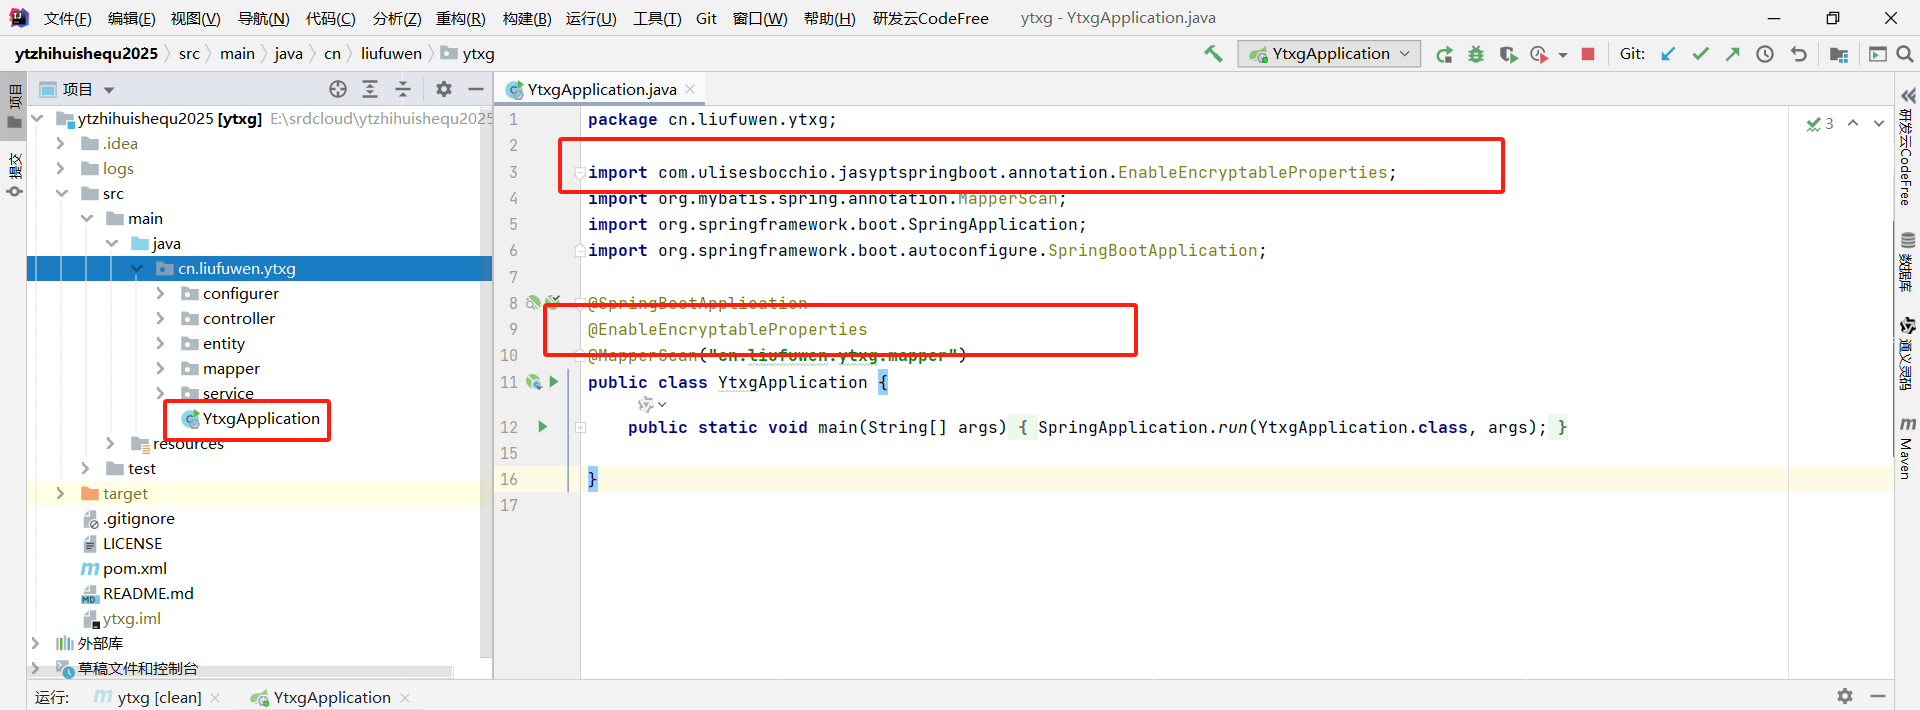This screenshot has height=710, width=1920.
Task: Expand the .idea folder
Action: pyautogui.click(x=61, y=144)
